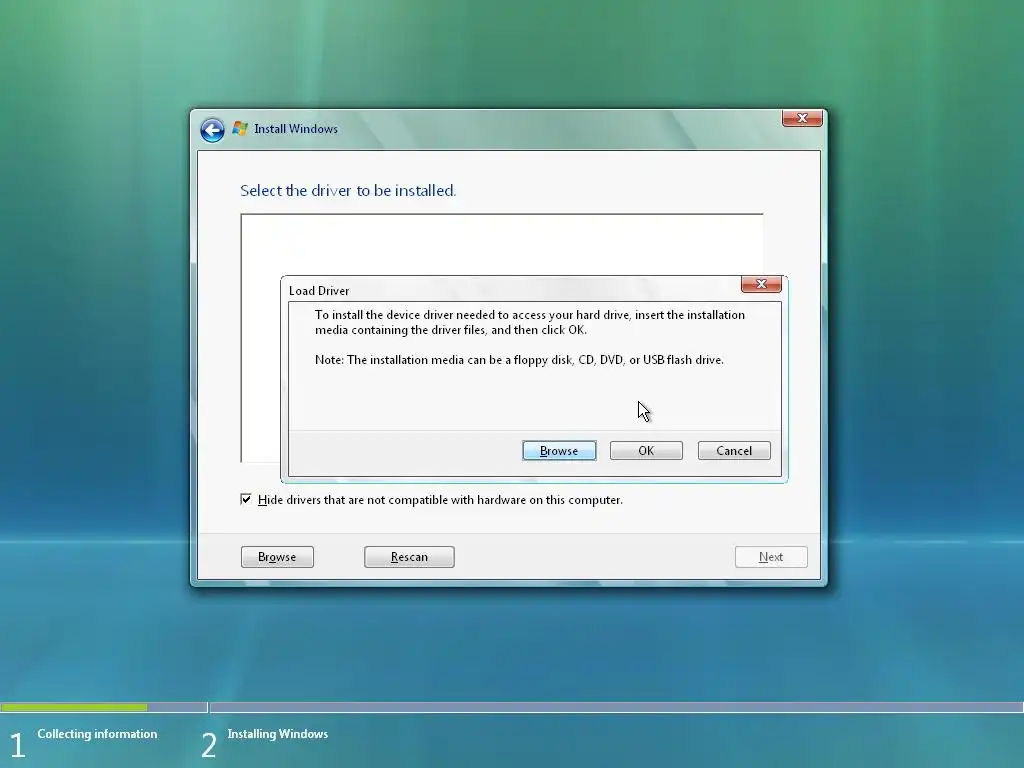Click the blue back arrow icon
The height and width of the screenshot is (768, 1024).
(x=212, y=130)
